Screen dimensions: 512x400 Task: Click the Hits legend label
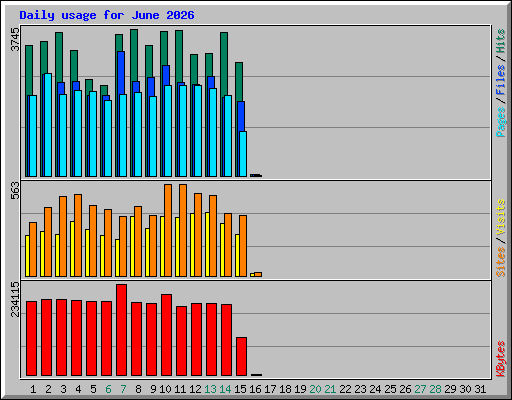(x=500, y=41)
